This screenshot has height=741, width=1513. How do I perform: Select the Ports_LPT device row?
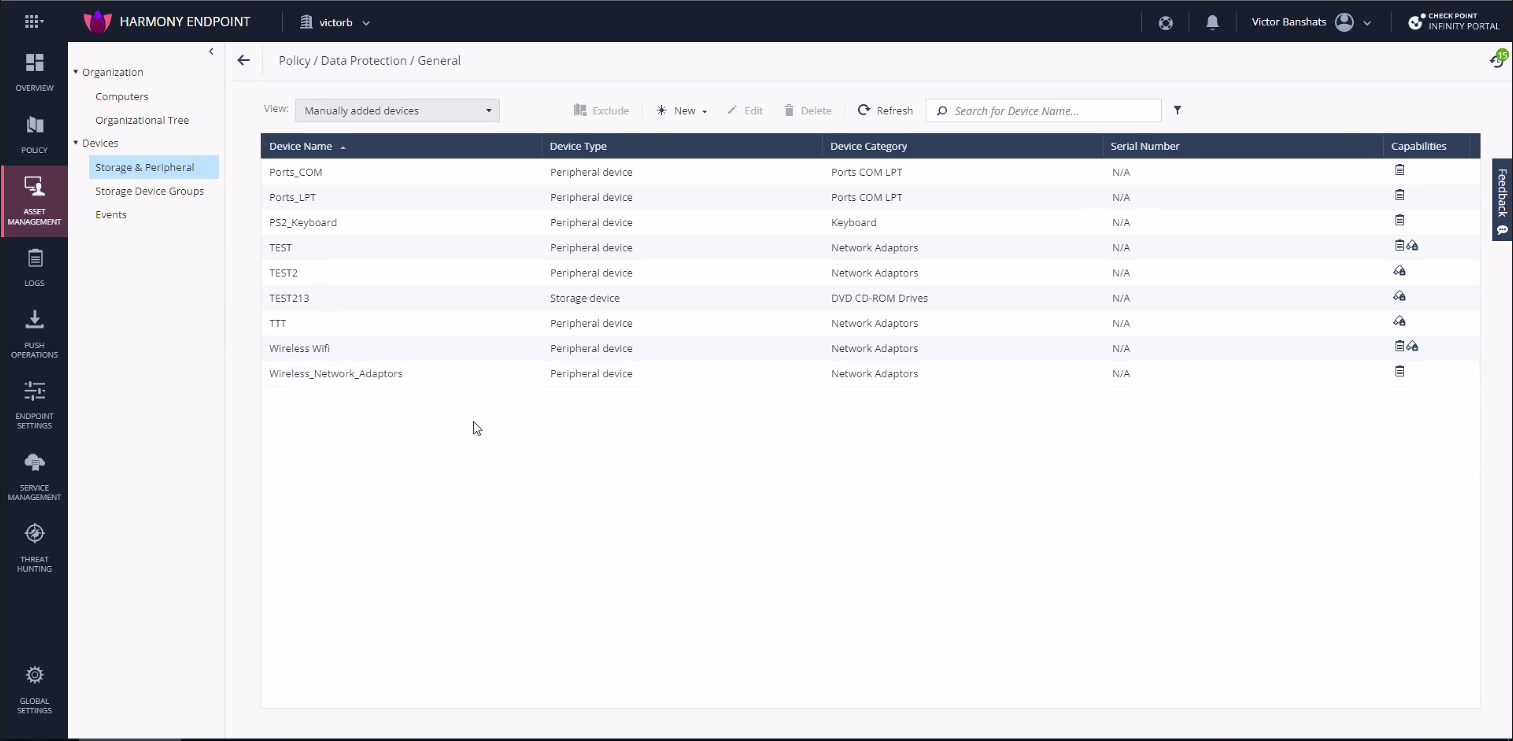(x=870, y=197)
